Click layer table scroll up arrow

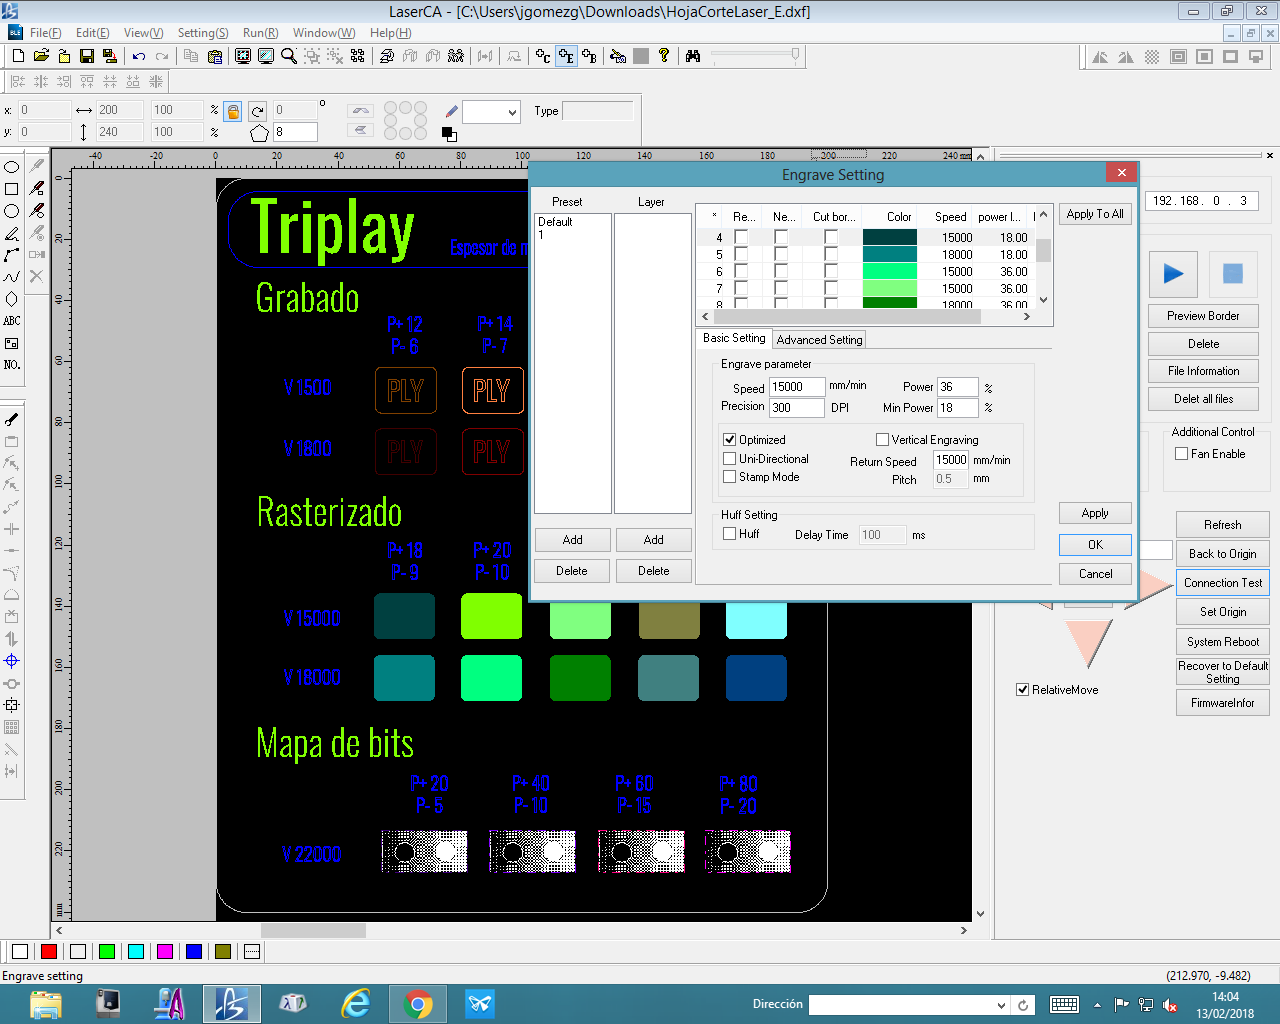click(1043, 214)
